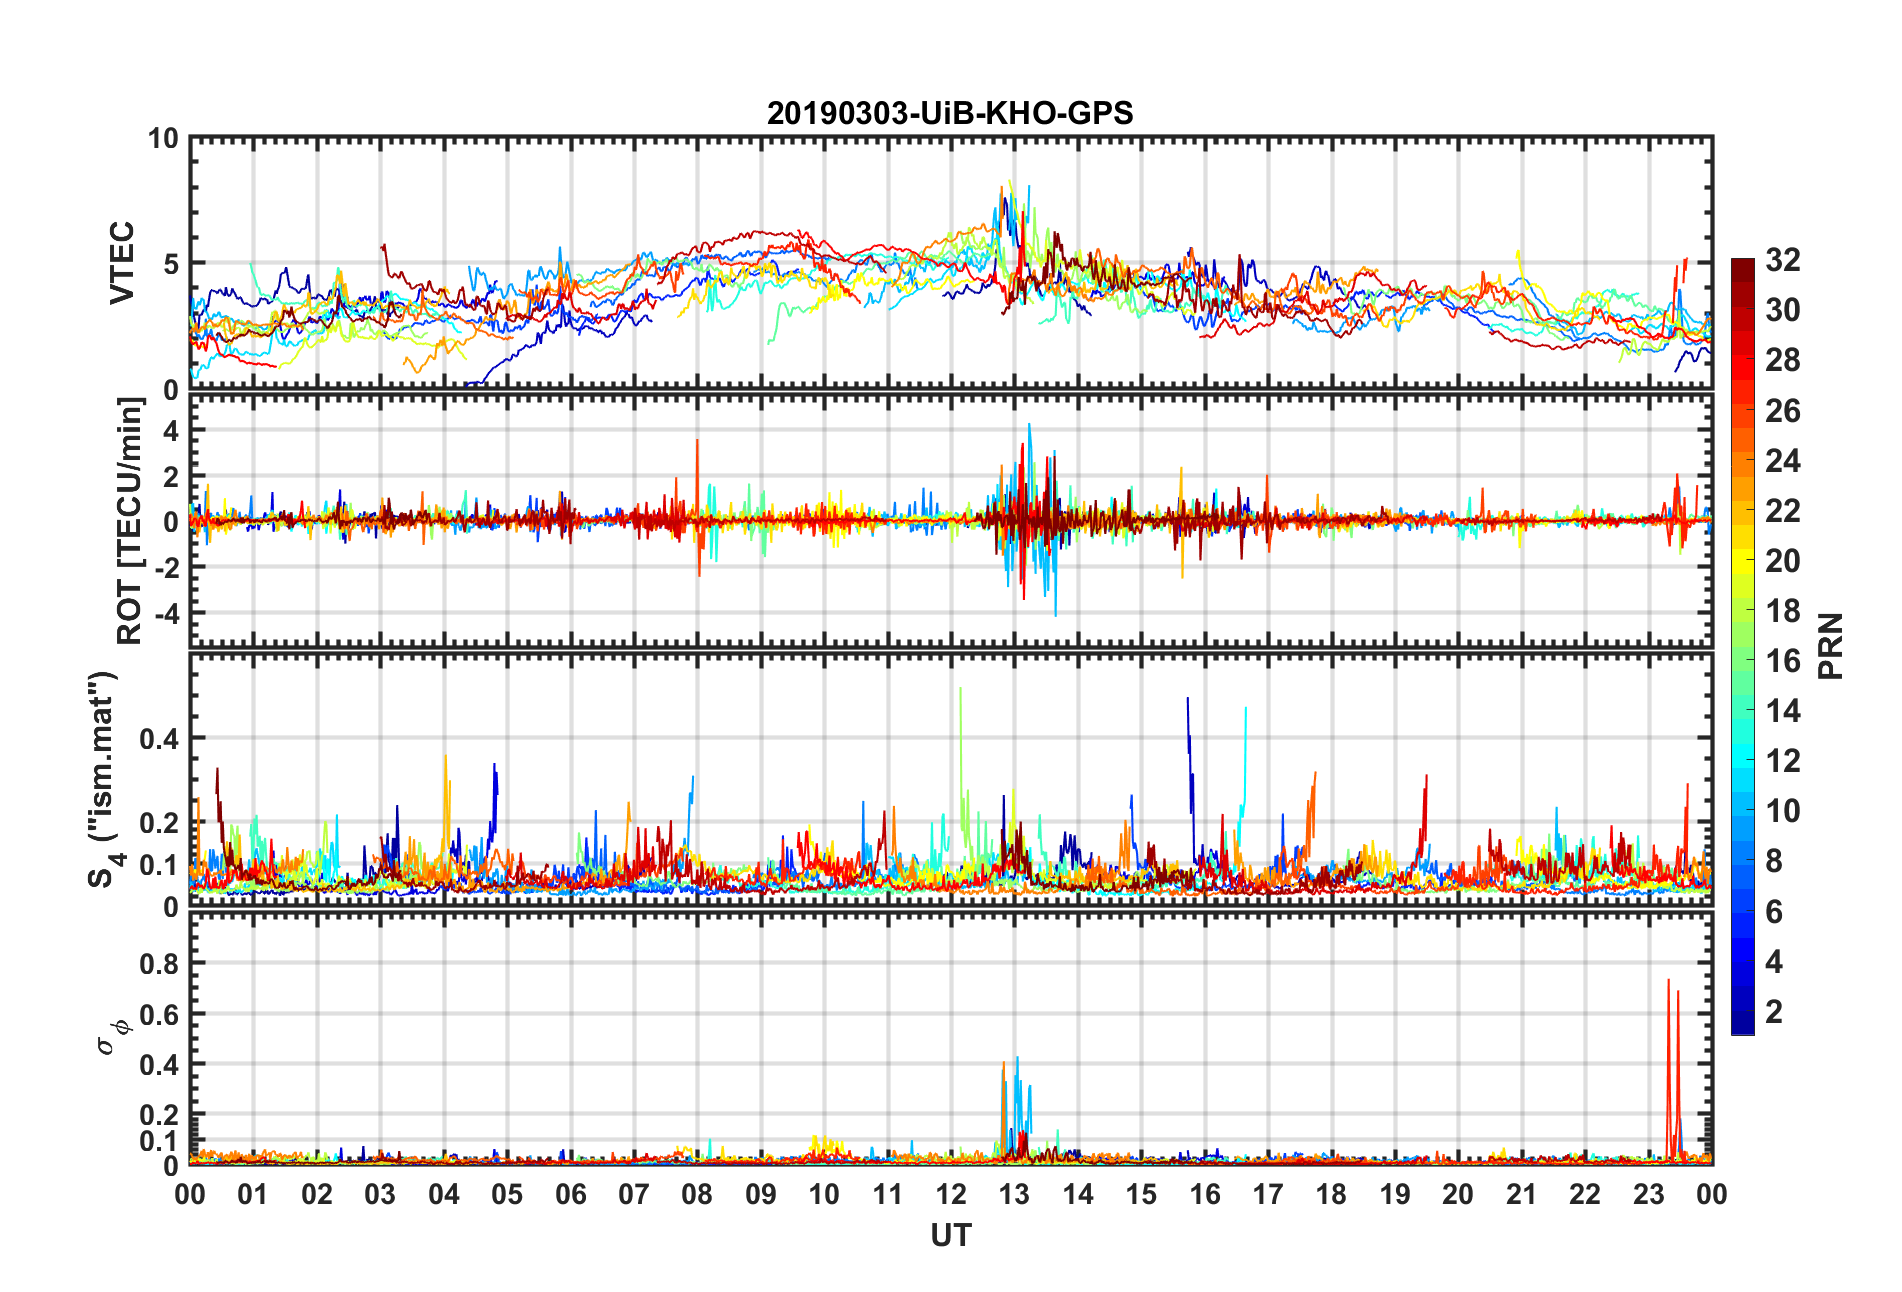This screenshot has width=1902, height=1292.
Task: Click the UT x-axis label
Action: point(950,1236)
